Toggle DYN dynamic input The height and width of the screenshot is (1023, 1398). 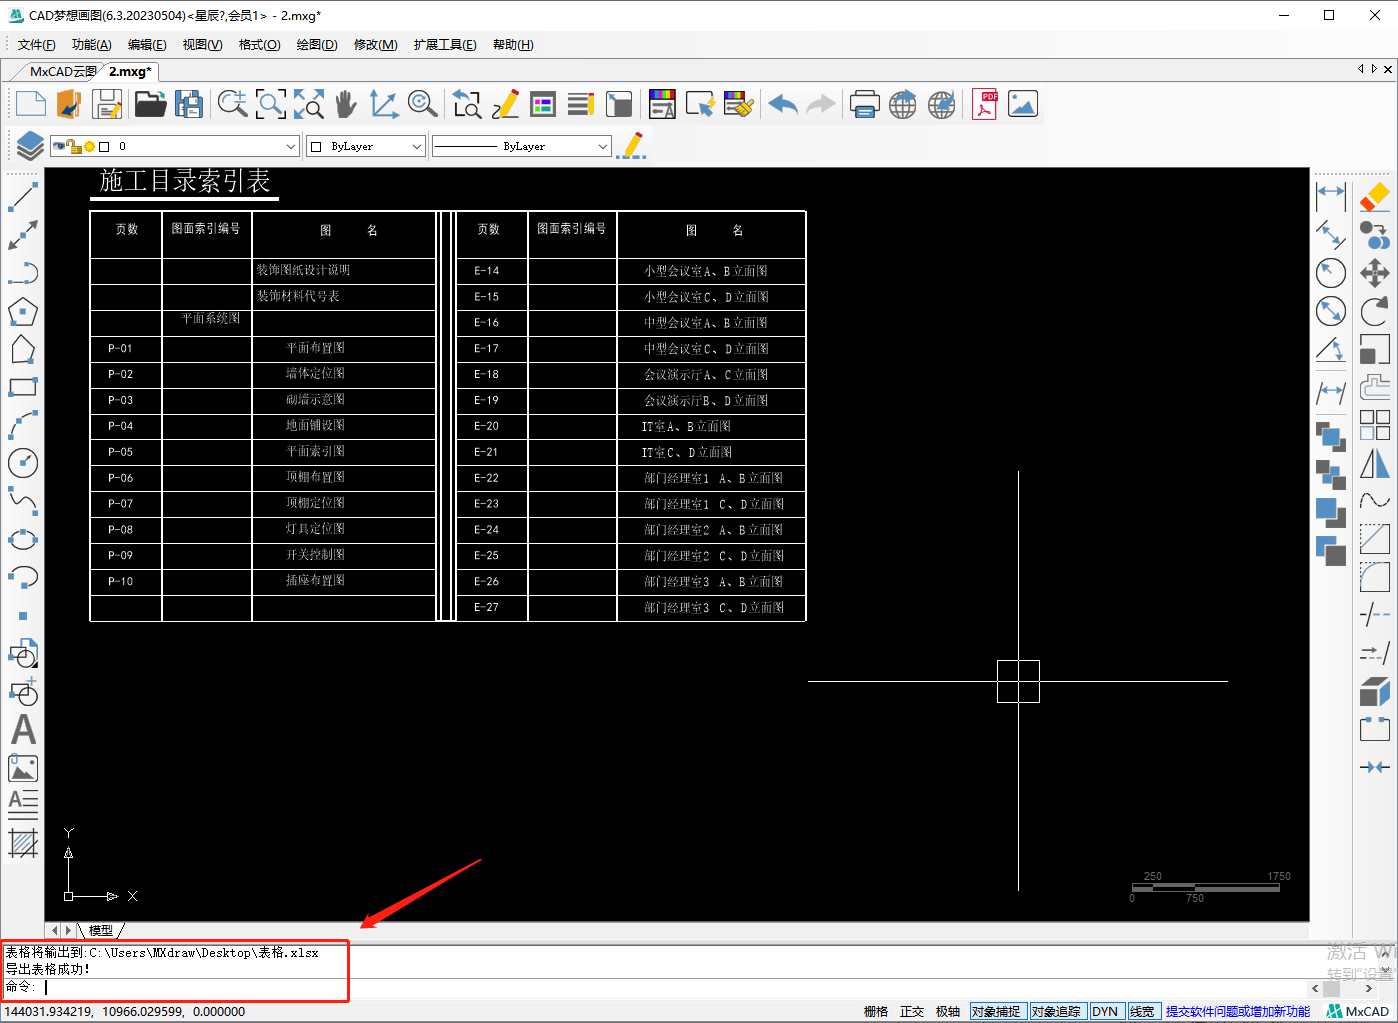coord(1105,1012)
